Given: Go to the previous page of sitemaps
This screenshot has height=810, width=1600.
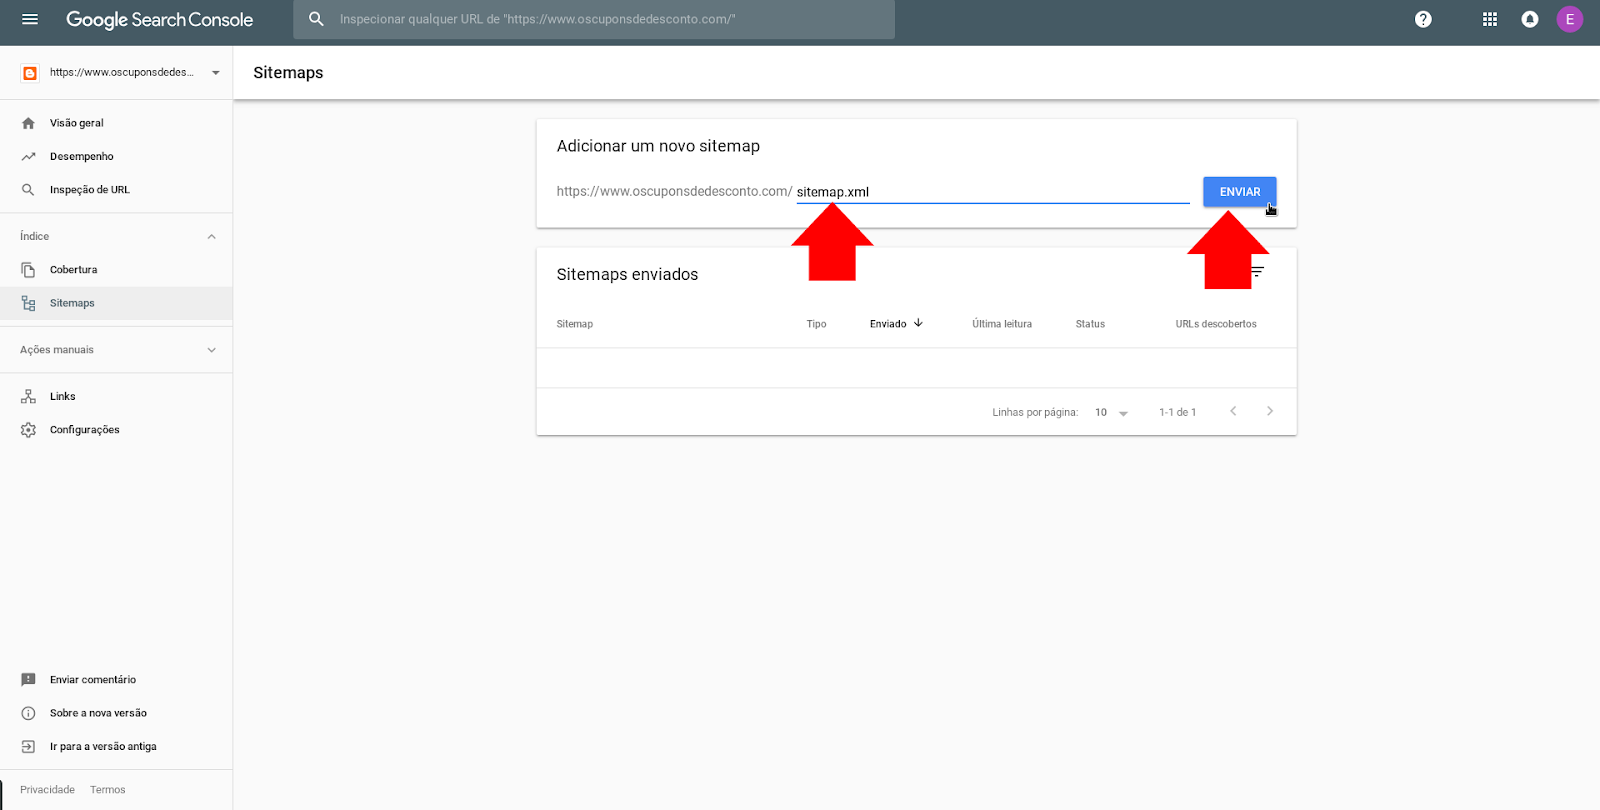Looking at the screenshot, I should click(x=1233, y=411).
